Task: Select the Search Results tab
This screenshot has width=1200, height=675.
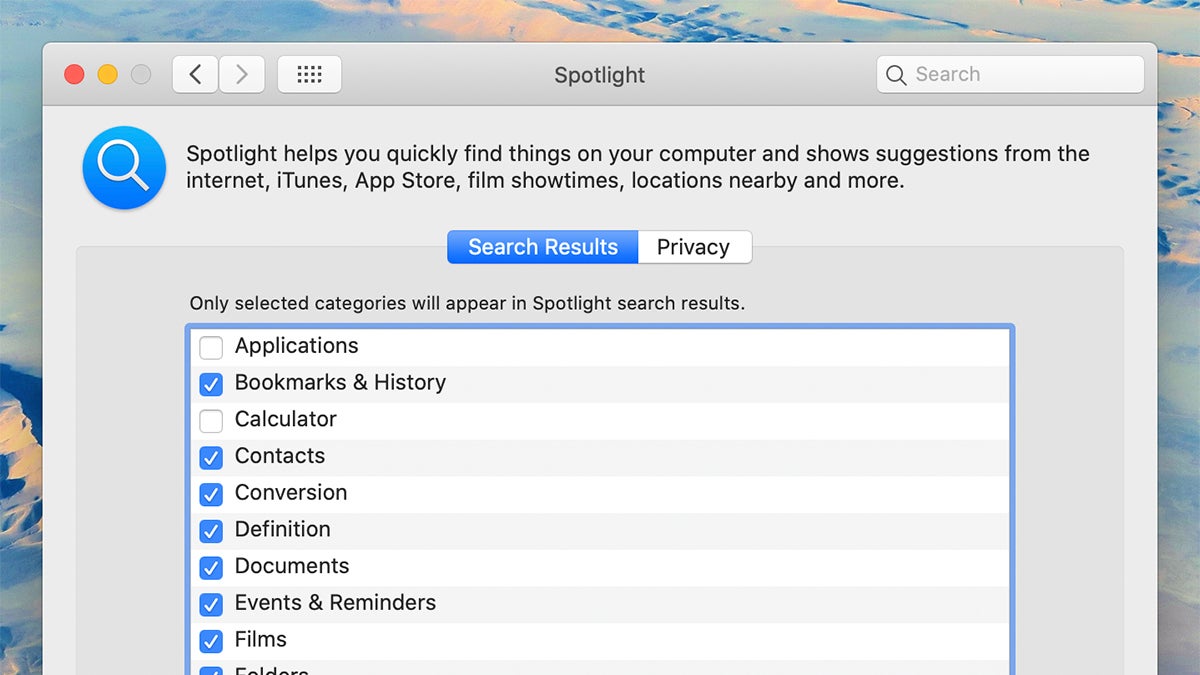Action: click(x=541, y=247)
